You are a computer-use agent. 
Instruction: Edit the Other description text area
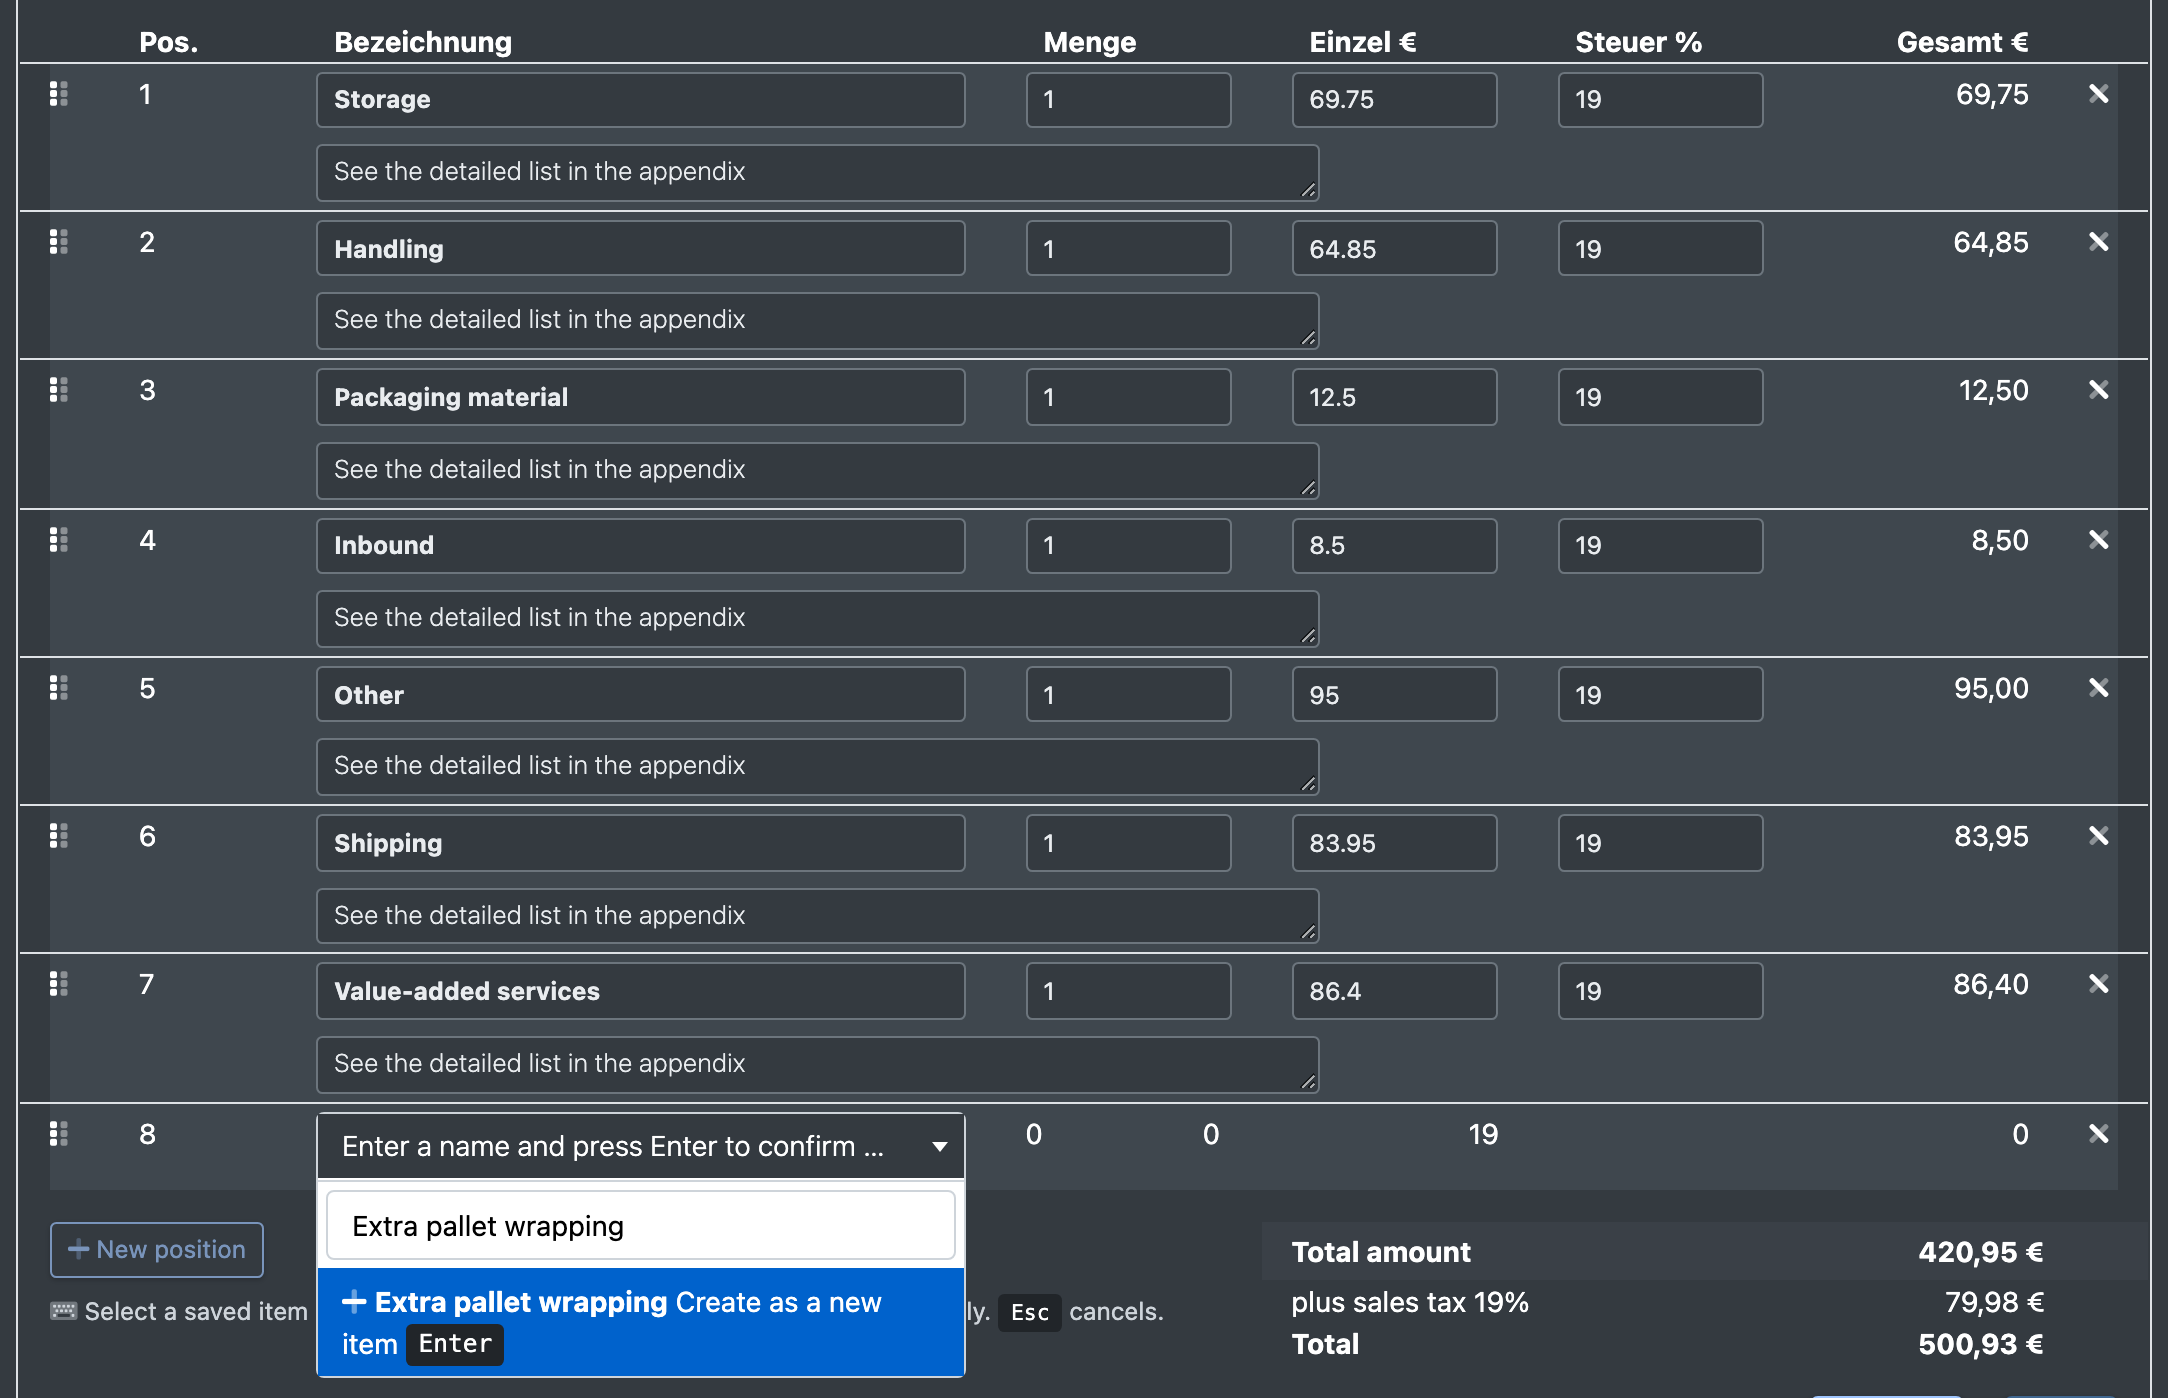pyautogui.click(x=818, y=766)
